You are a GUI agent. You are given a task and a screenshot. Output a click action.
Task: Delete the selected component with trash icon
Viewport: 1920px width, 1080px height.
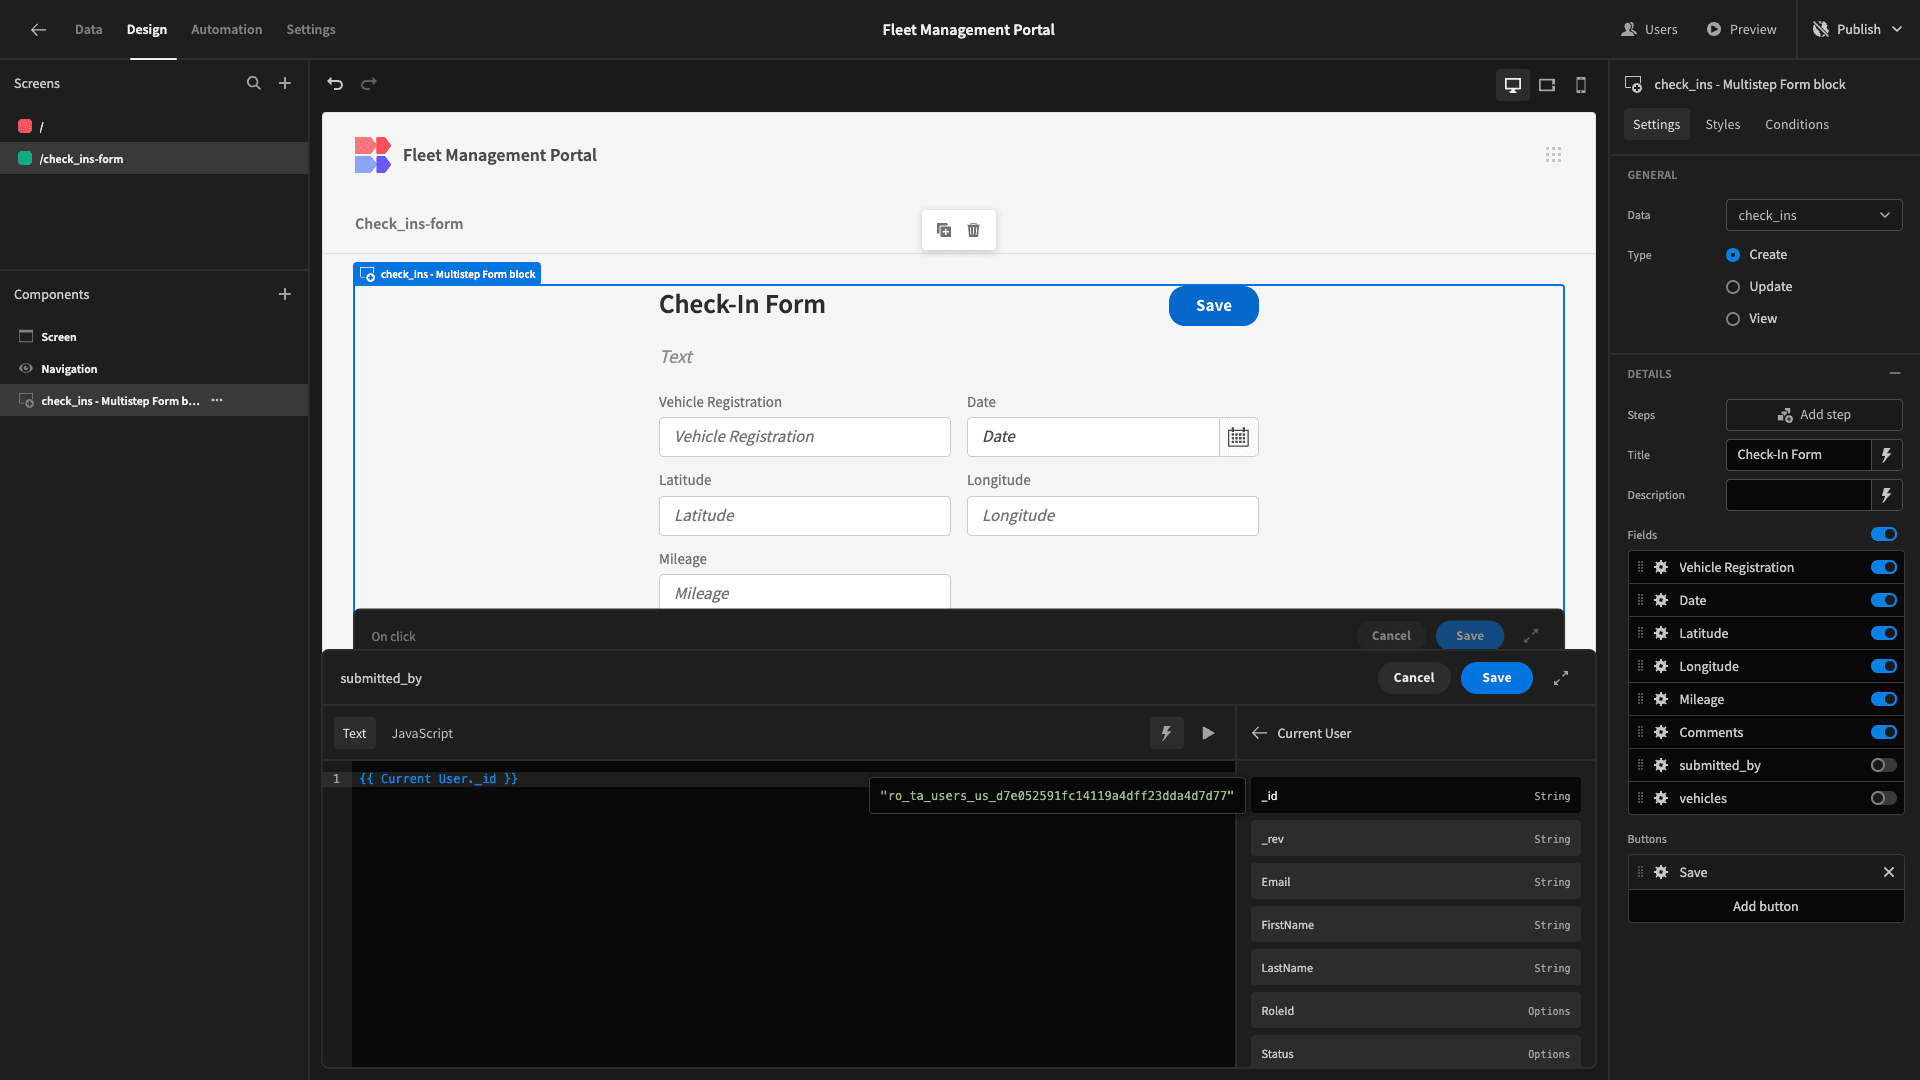coord(974,230)
